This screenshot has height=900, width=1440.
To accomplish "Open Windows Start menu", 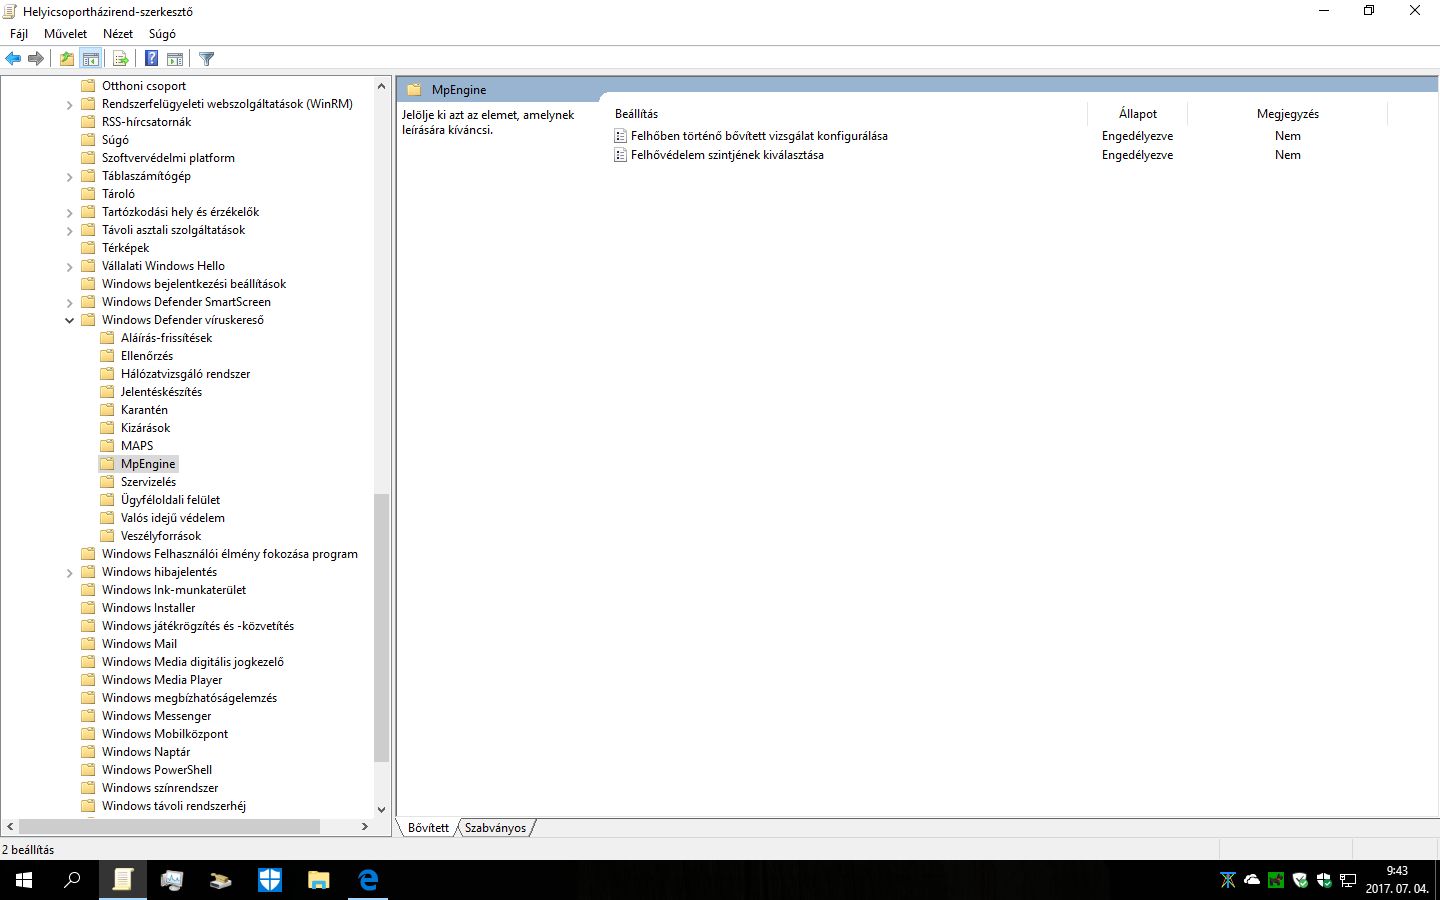I will point(24,880).
